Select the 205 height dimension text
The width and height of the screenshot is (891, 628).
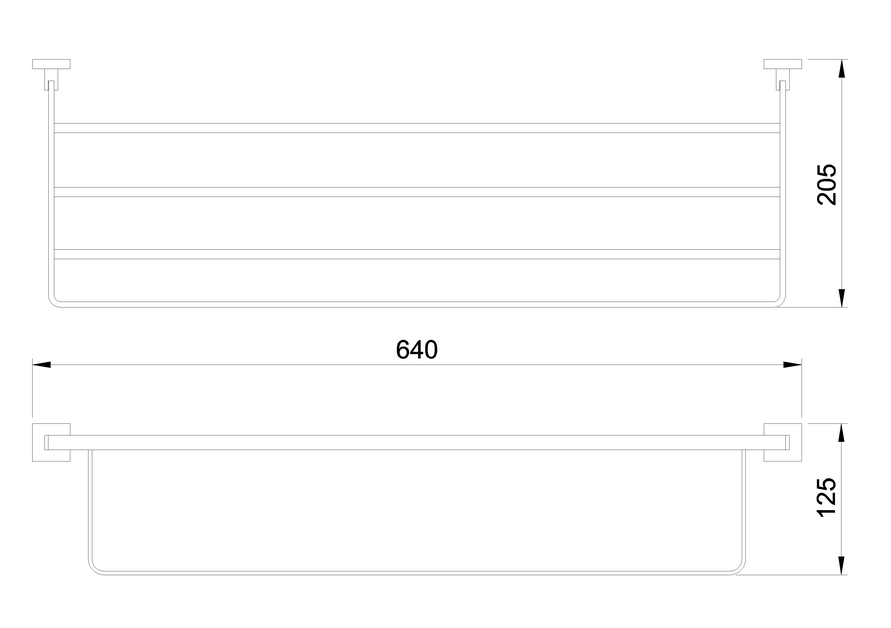(x=827, y=184)
